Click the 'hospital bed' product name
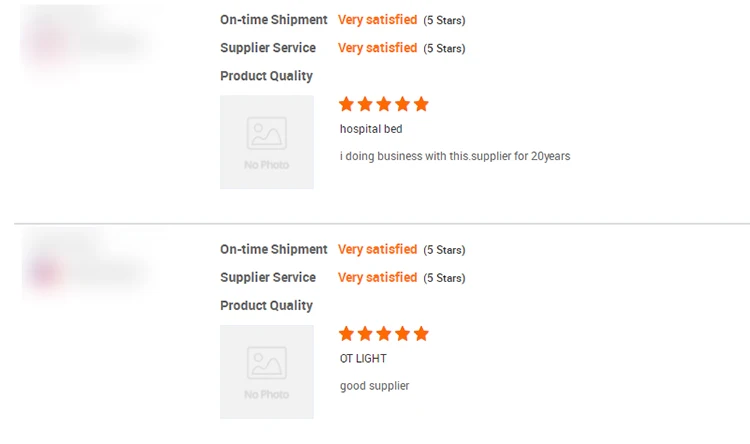 [371, 129]
